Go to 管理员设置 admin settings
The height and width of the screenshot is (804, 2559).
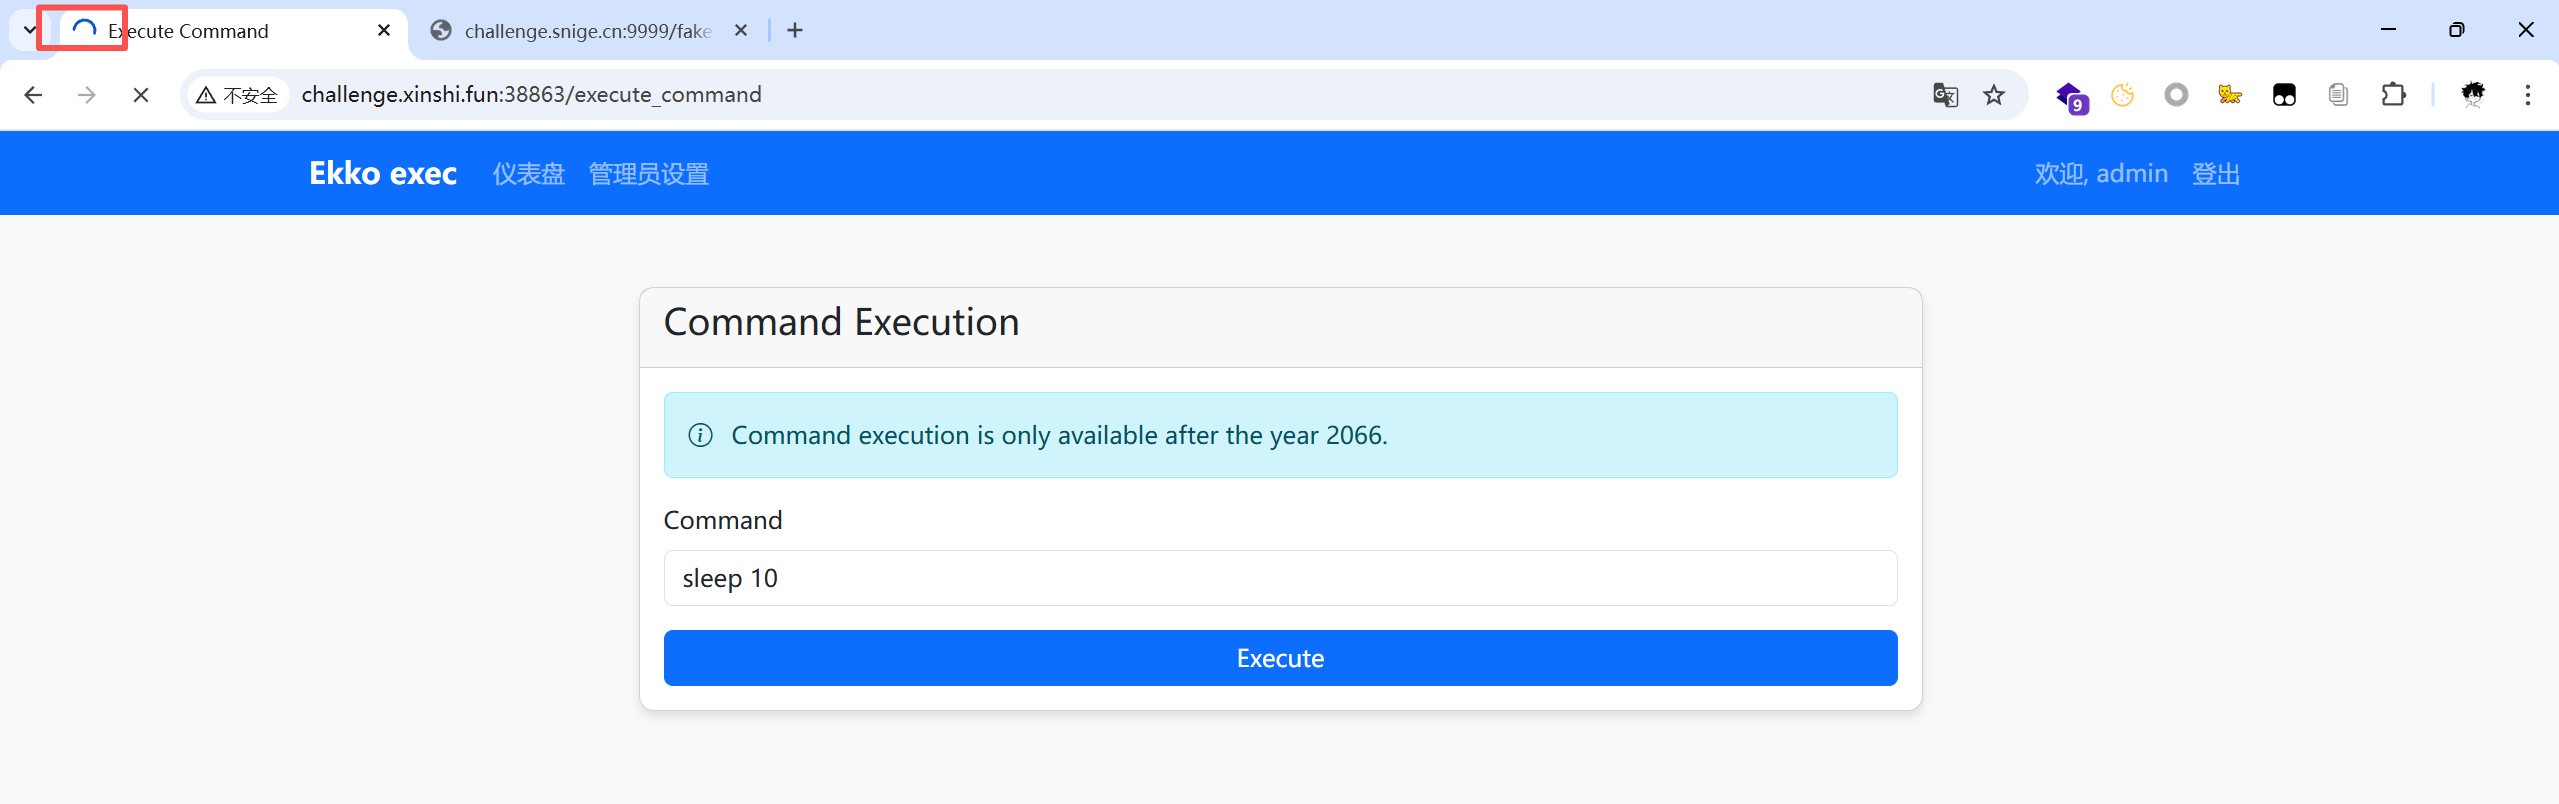[648, 174]
